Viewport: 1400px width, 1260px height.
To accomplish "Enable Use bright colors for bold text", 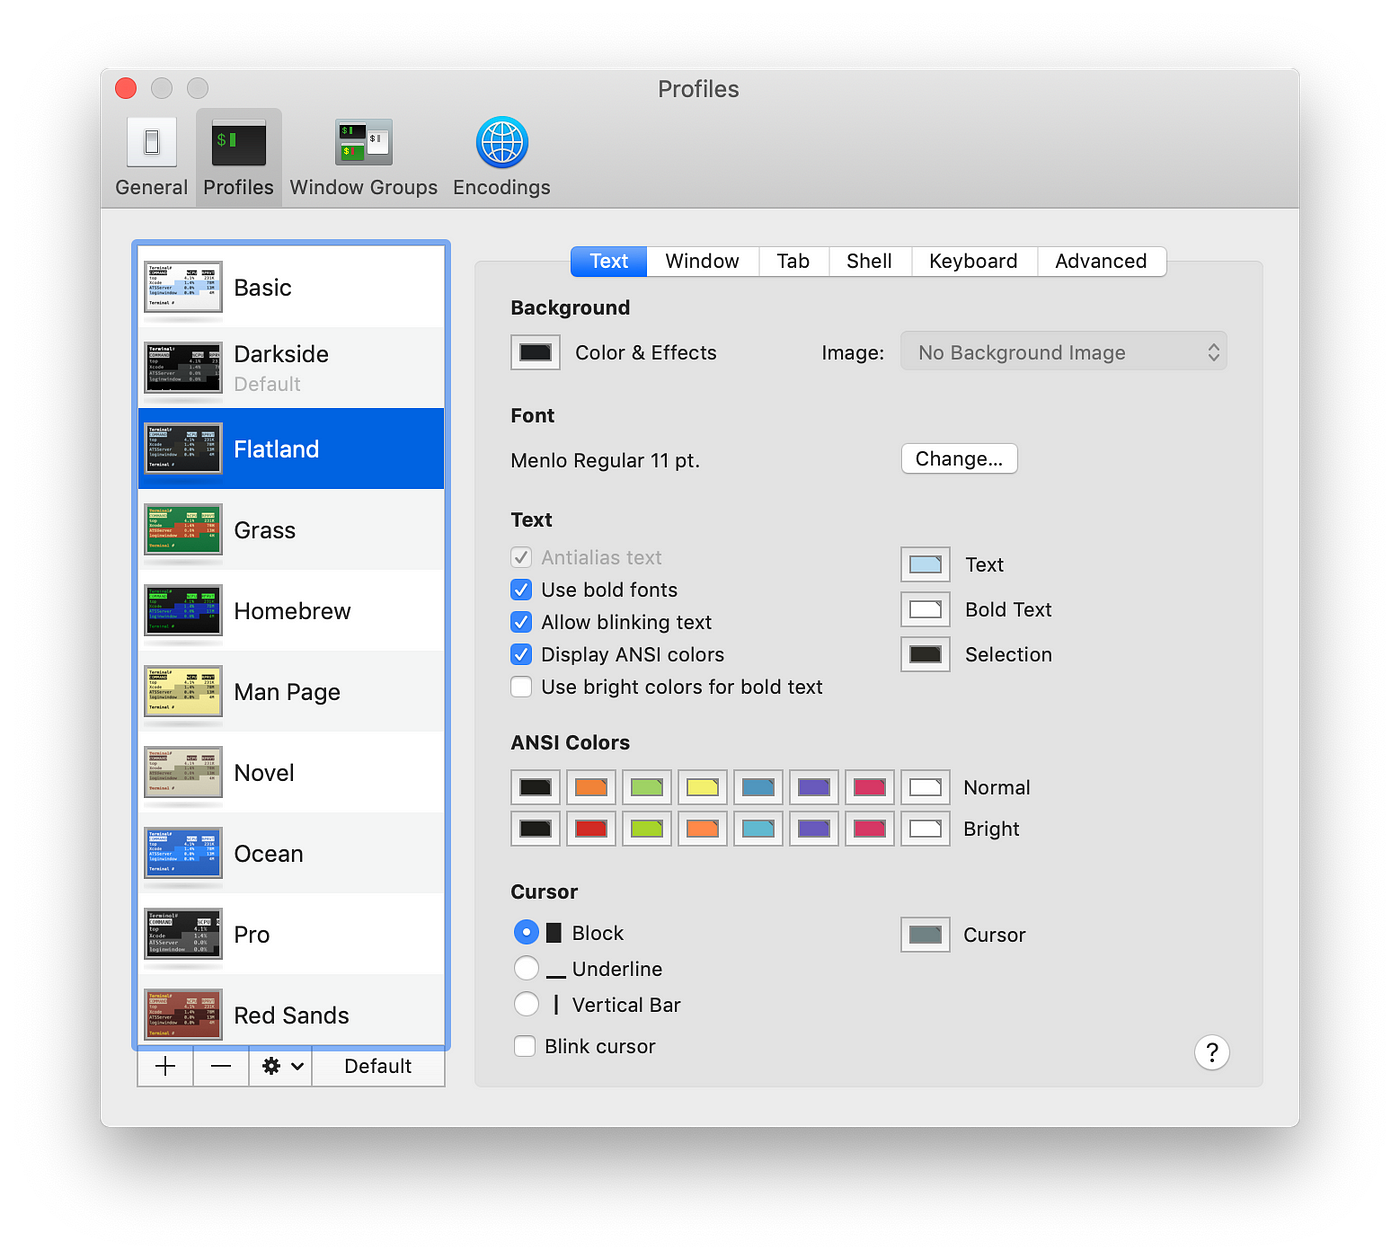I will click(521, 687).
